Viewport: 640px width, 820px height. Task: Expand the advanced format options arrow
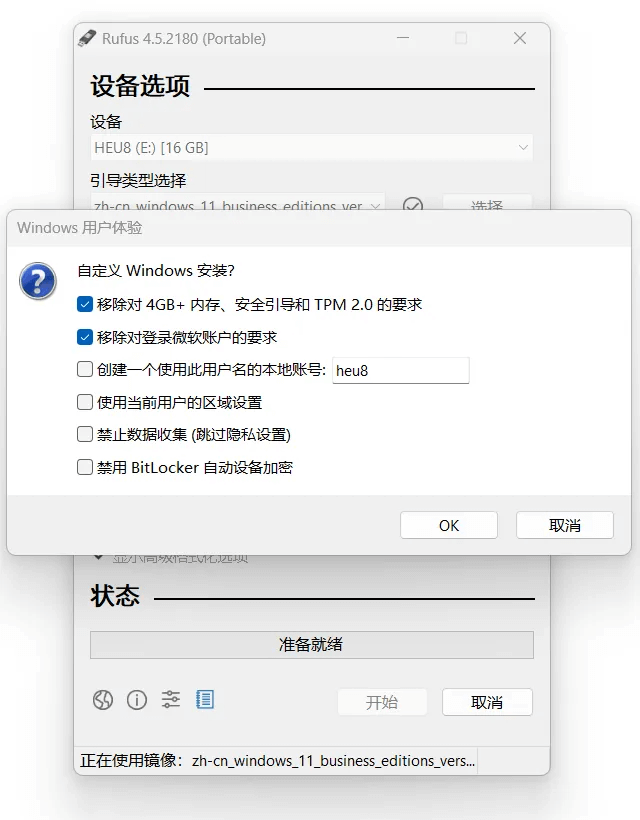pos(98,557)
